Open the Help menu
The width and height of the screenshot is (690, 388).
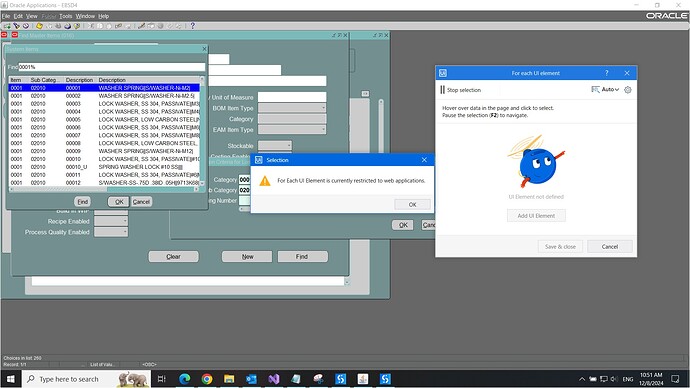click(103, 16)
